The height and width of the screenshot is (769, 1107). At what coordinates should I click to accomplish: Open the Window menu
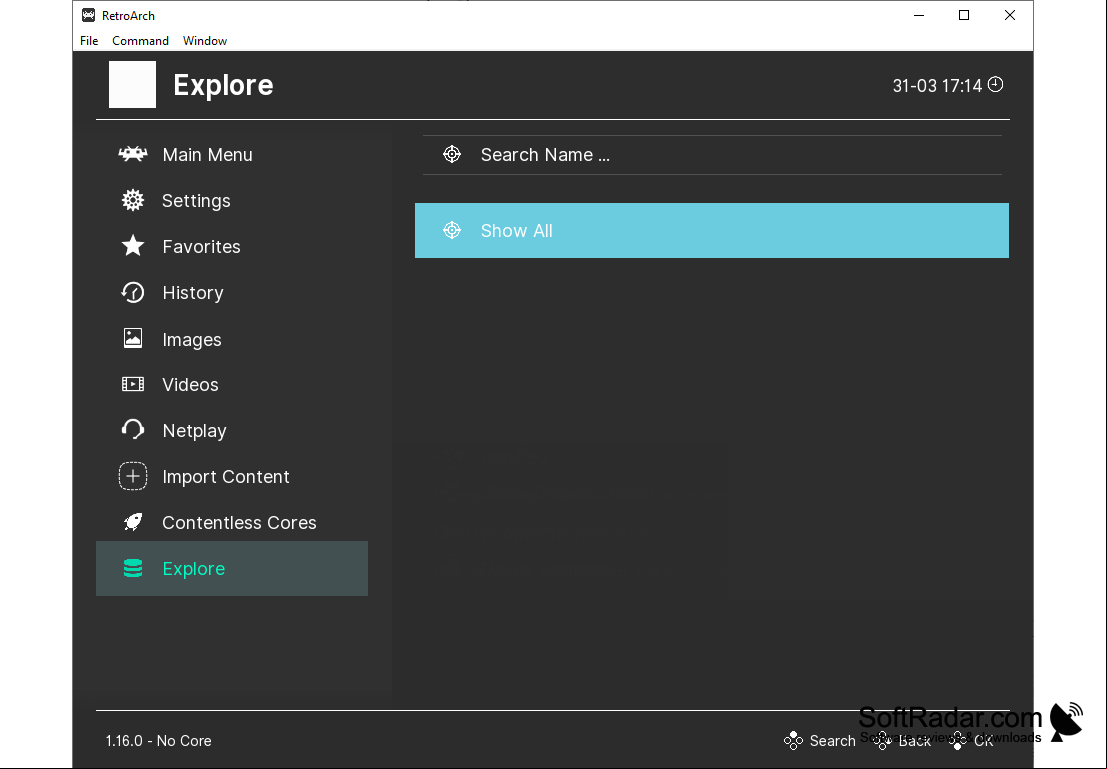click(x=205, y=41)
